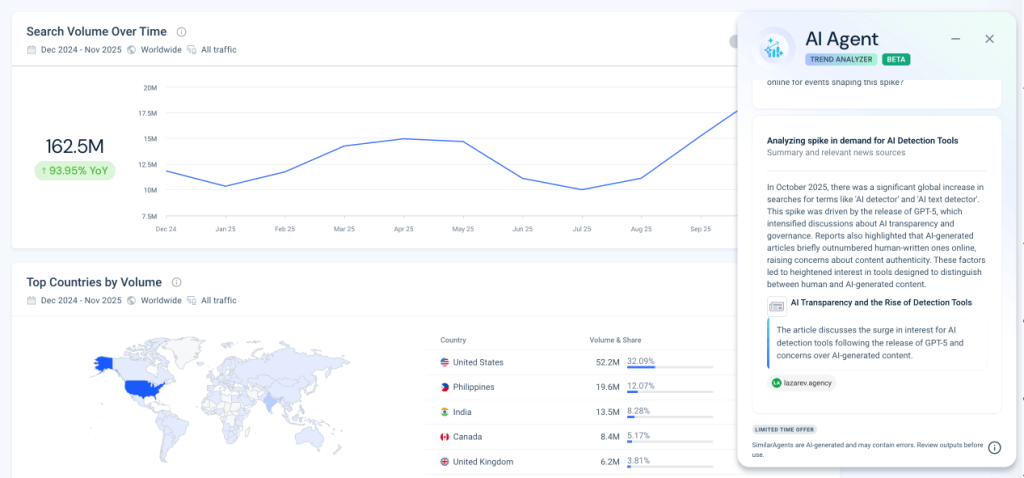Click the All traffic device icon under Search Volume
The height and width of the screenshot is (478, 1024).
(x=191, y=50)
